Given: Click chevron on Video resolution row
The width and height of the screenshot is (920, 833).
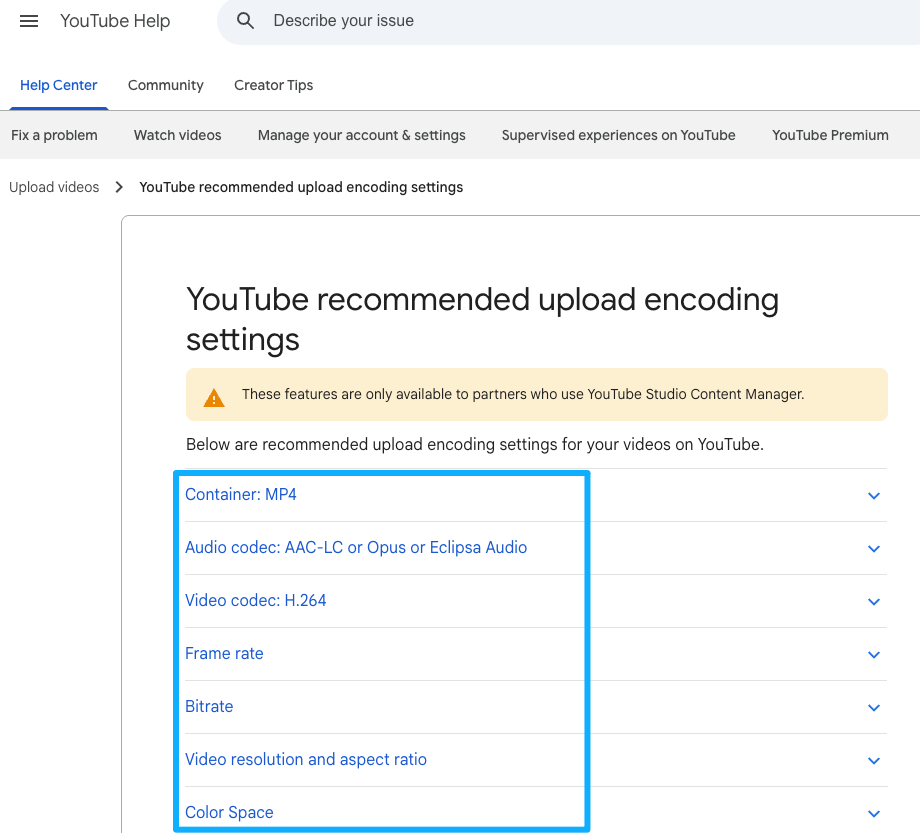Looking at the screenshot, I should (x=874, y=761).
